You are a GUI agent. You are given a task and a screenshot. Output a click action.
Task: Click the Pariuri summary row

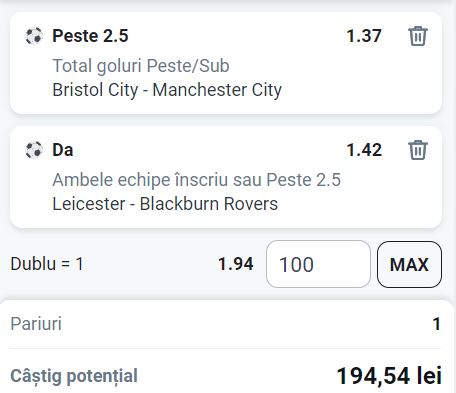225,324
